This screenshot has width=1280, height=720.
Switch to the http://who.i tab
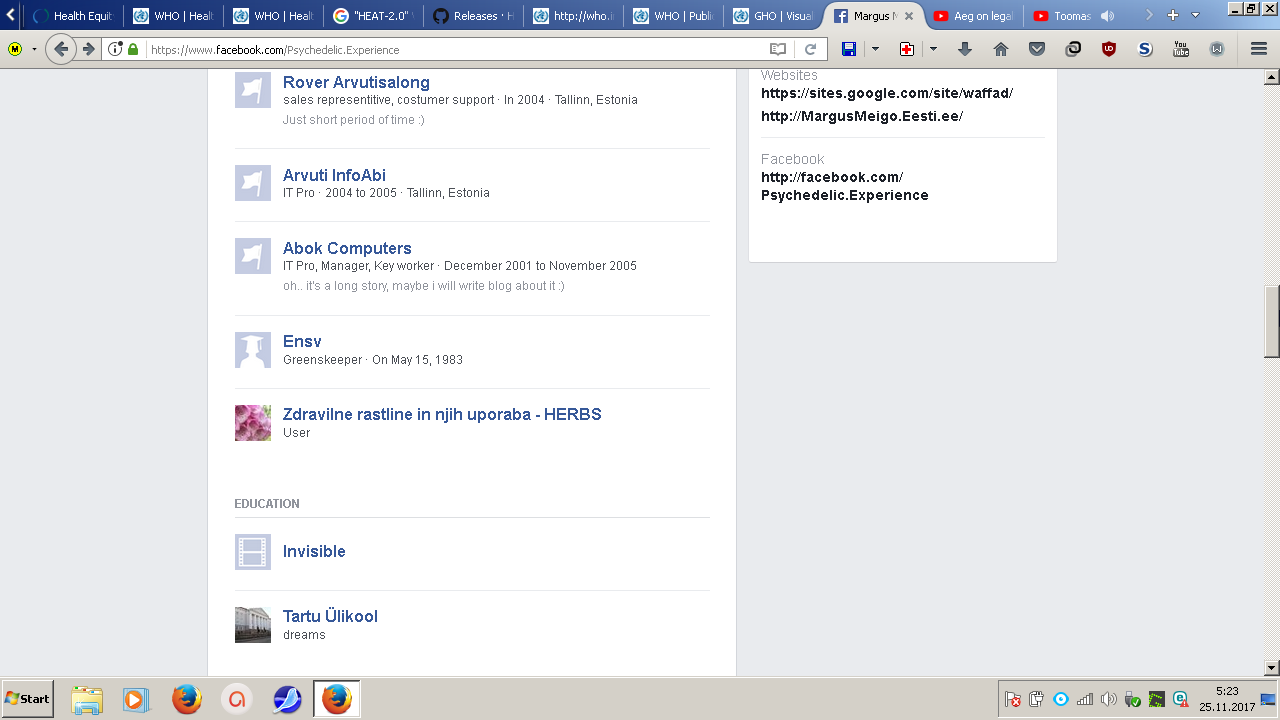[x=572, y=16]
